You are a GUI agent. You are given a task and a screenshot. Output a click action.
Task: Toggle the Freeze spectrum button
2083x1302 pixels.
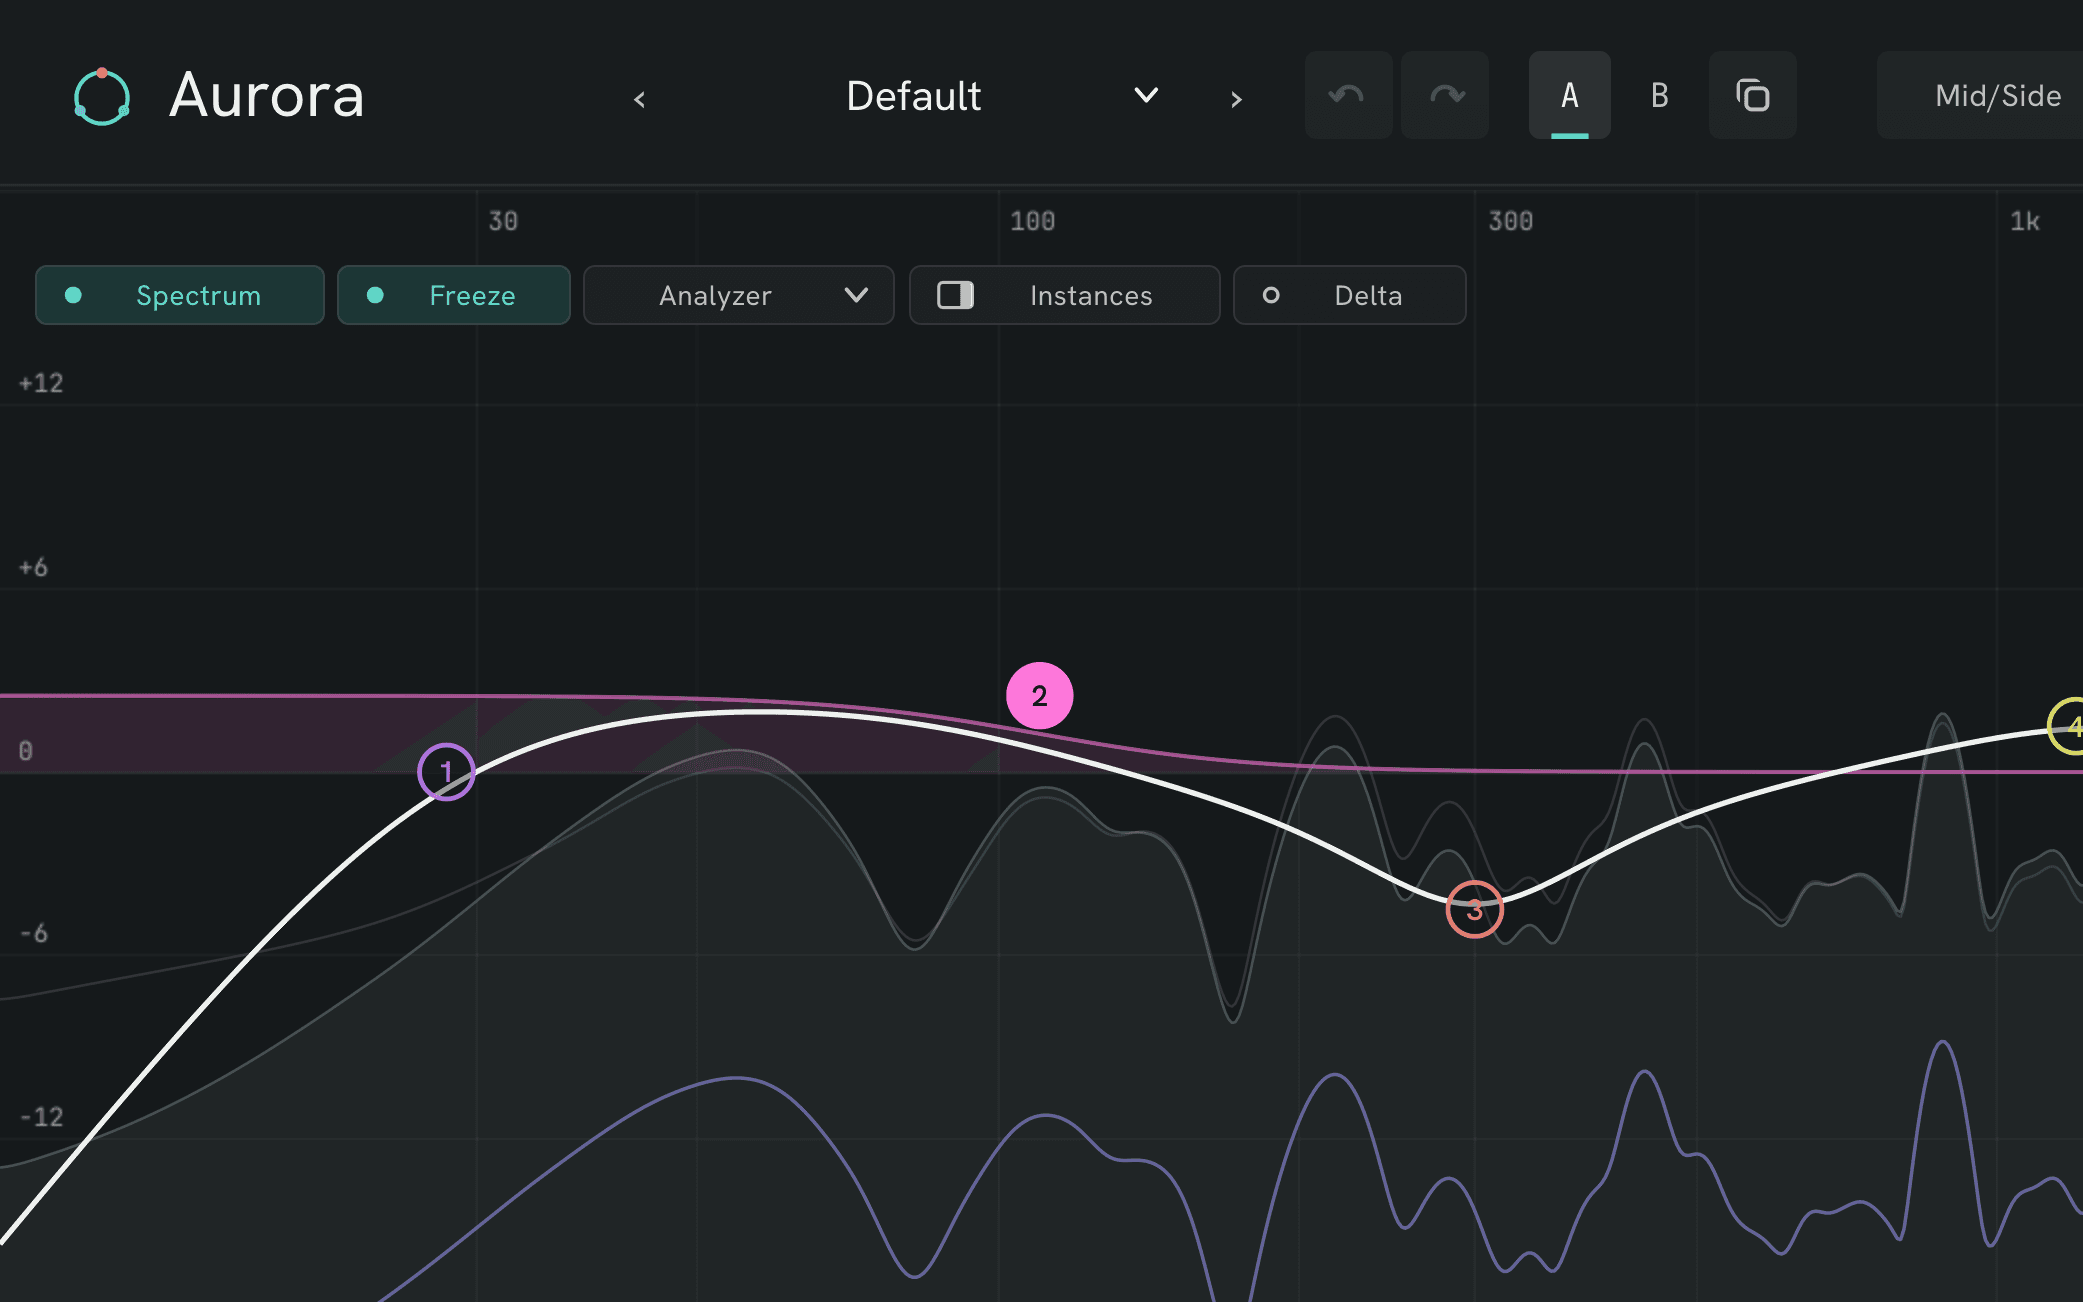[454, 295]
